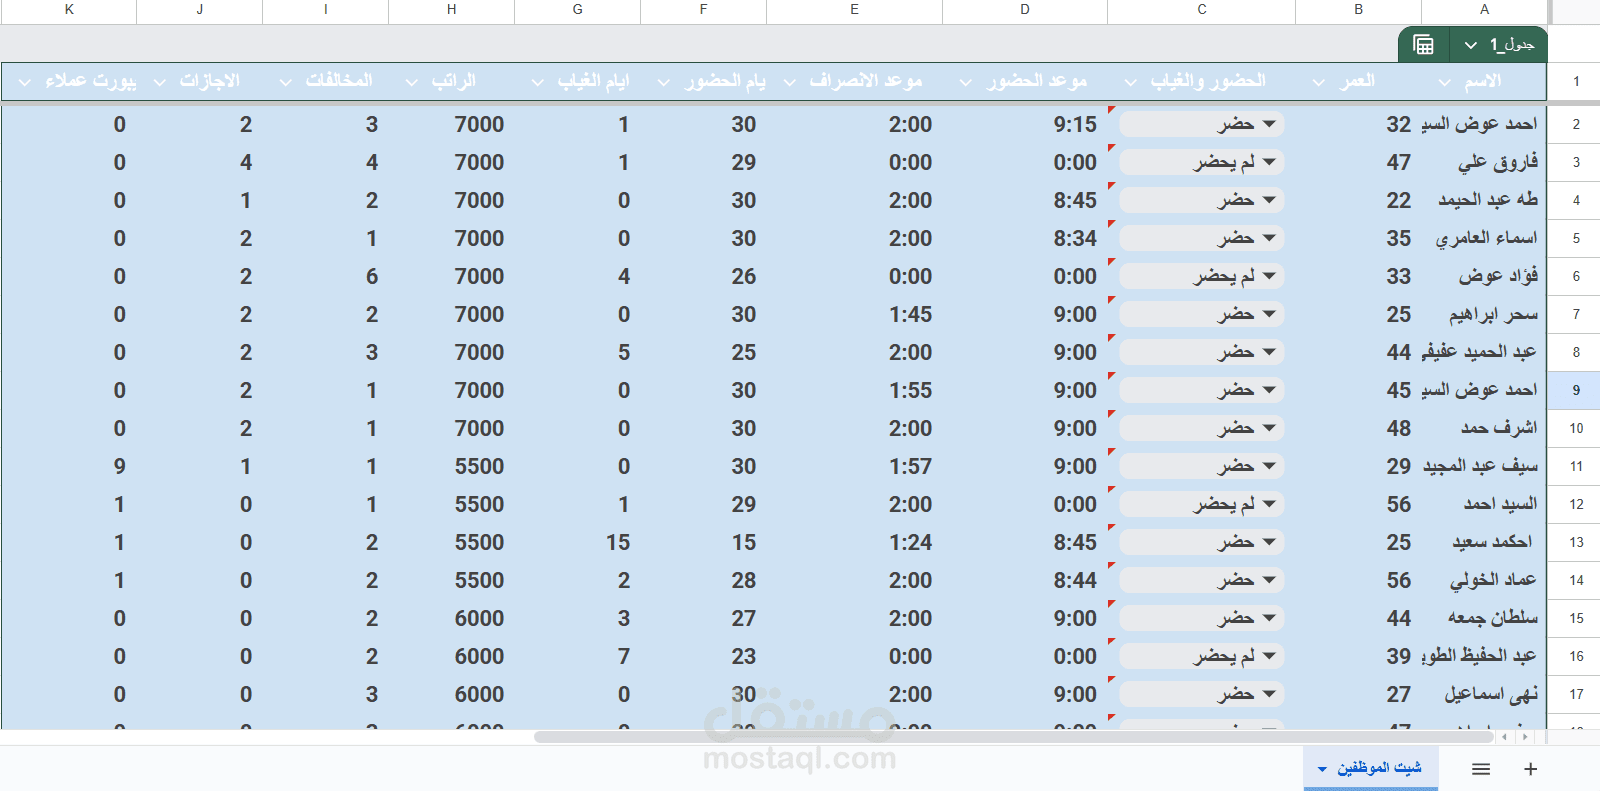Click departure time cell 1:55
The width and height of the screenshot is (1600, 791).
tap(910, 390)
